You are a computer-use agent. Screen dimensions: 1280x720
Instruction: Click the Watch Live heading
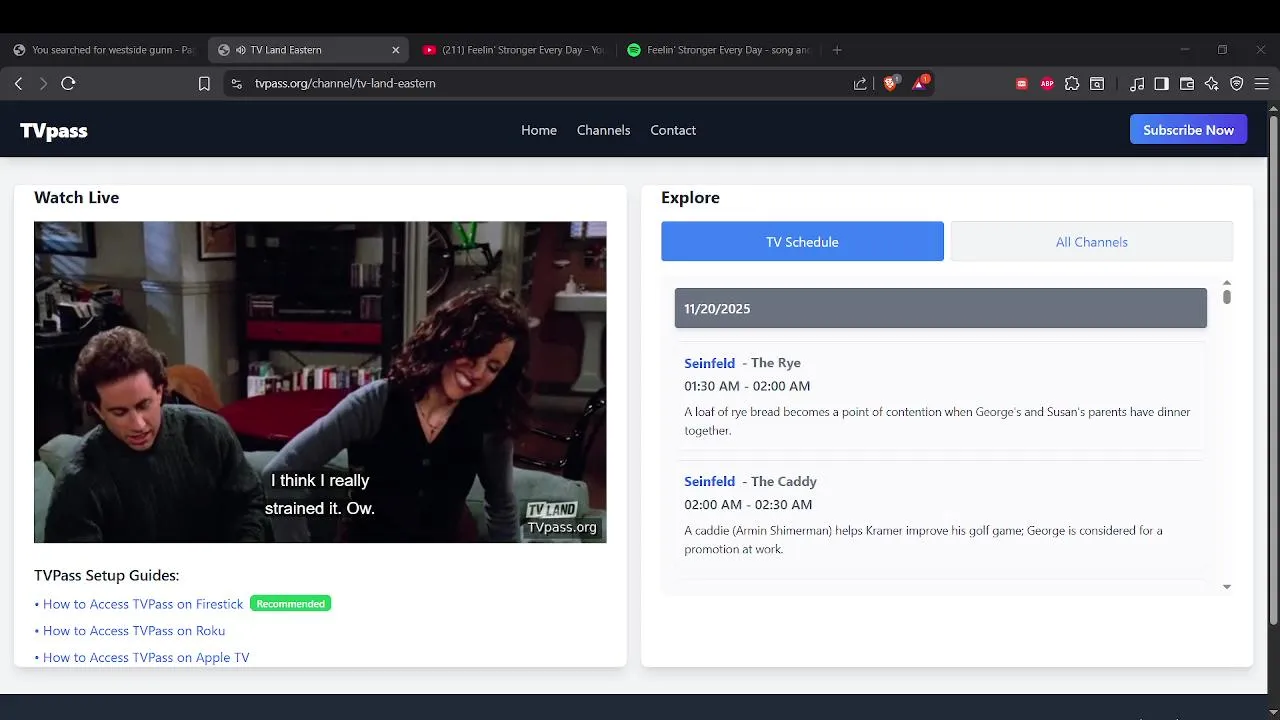click(x=77, y=198)
